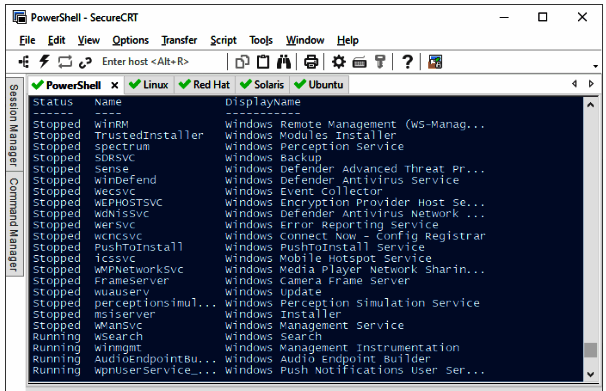The image size is (606, 391).
Task: Click TrustedInstaller in the Name column
Action: tap(149, 136)
